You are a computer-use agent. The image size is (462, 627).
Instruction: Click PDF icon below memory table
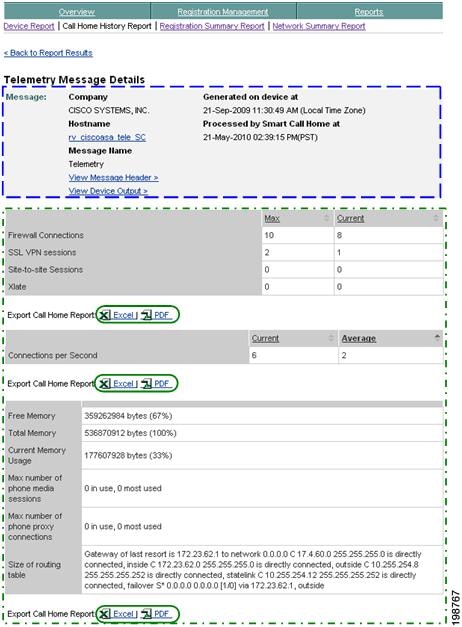pos(146,614)
